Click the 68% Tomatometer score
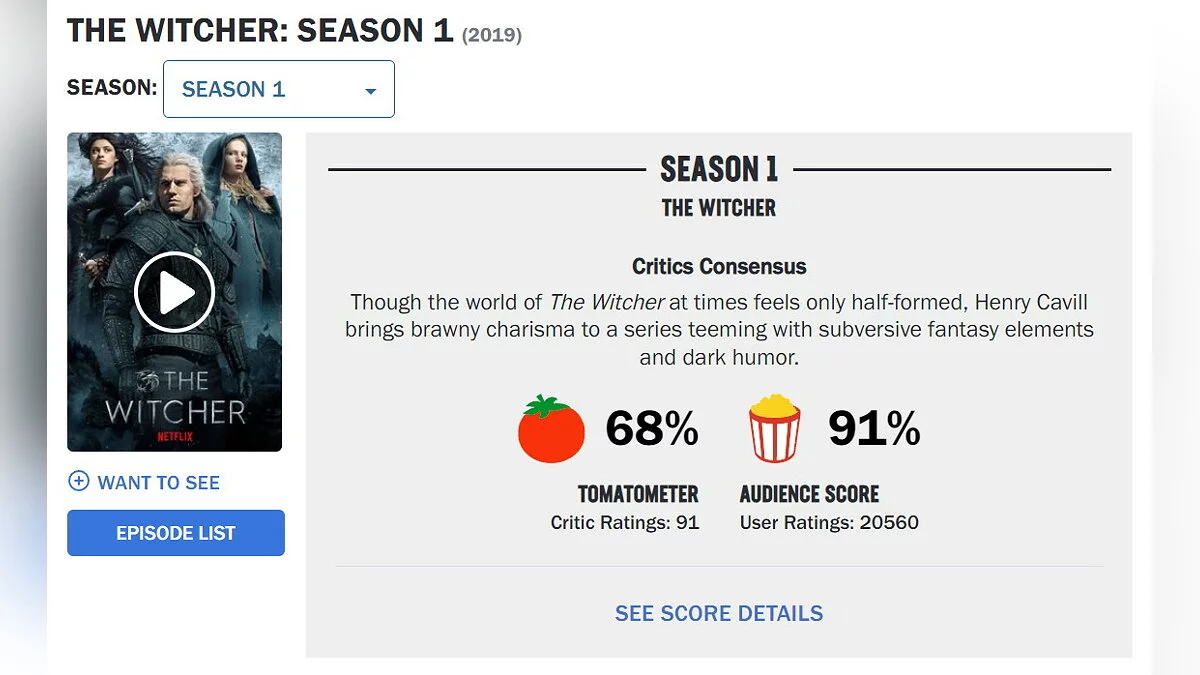This screenshot has height=675, width=1200. (651, 429)
